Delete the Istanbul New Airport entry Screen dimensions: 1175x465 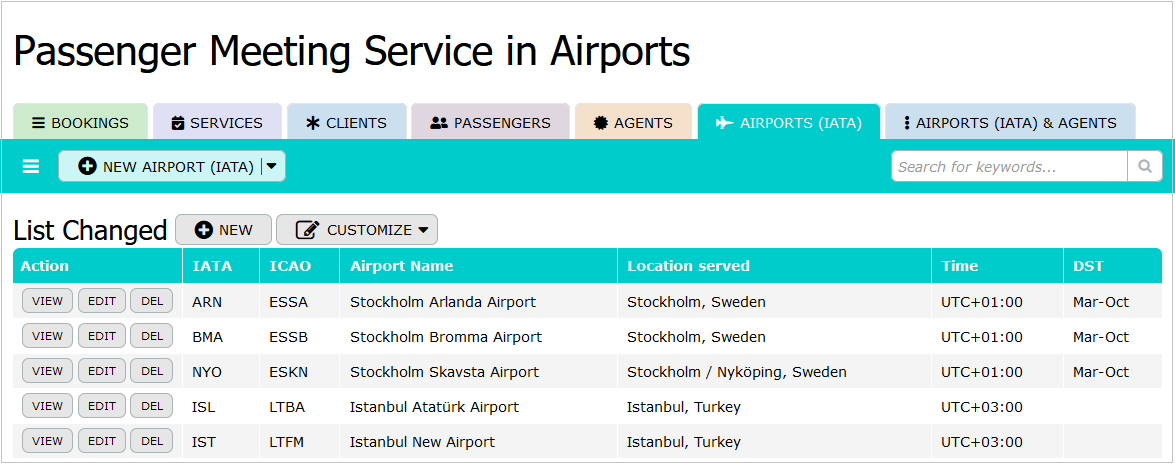coord(152,441)
